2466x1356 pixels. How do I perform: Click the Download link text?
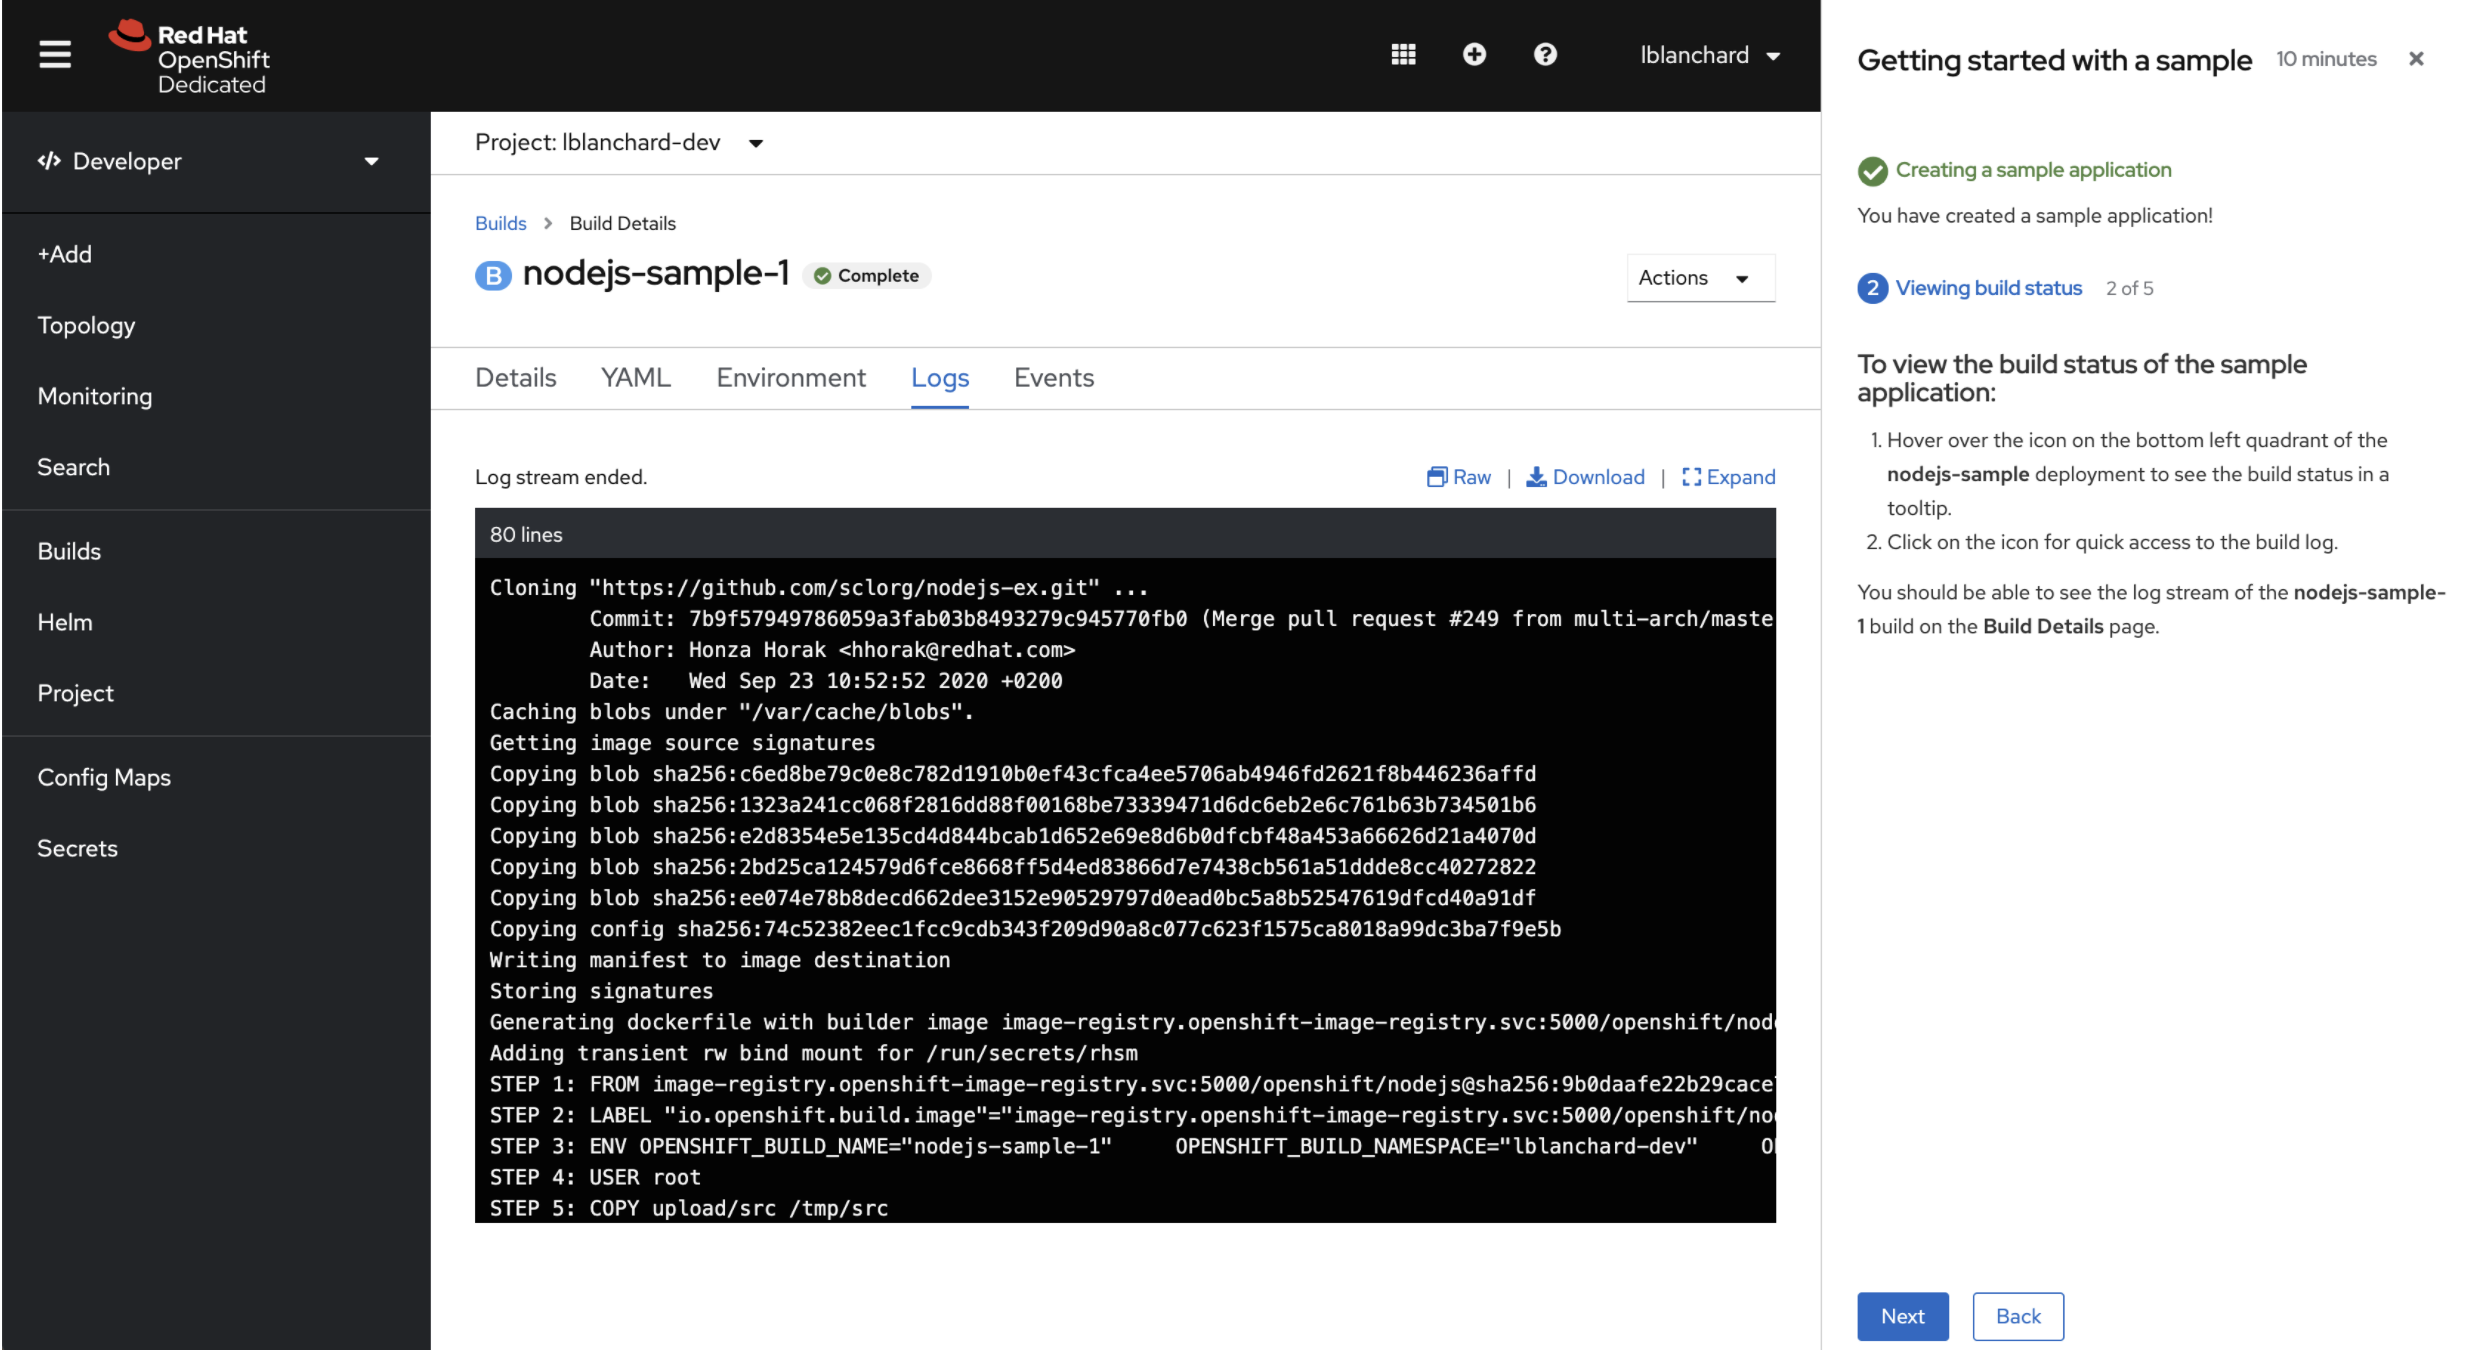click(1598, 477)
